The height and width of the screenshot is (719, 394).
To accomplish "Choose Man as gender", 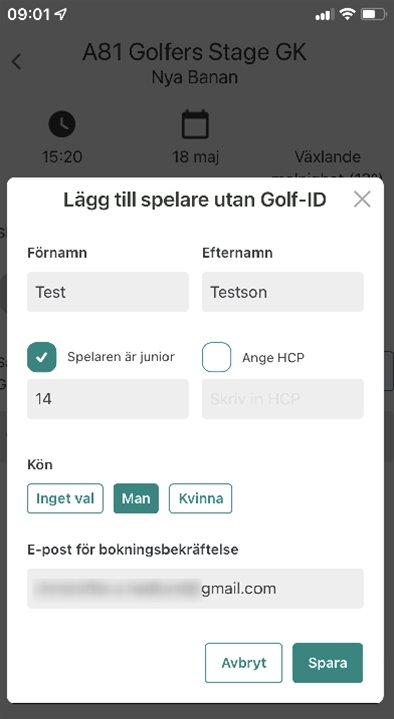I will (136, 498).
